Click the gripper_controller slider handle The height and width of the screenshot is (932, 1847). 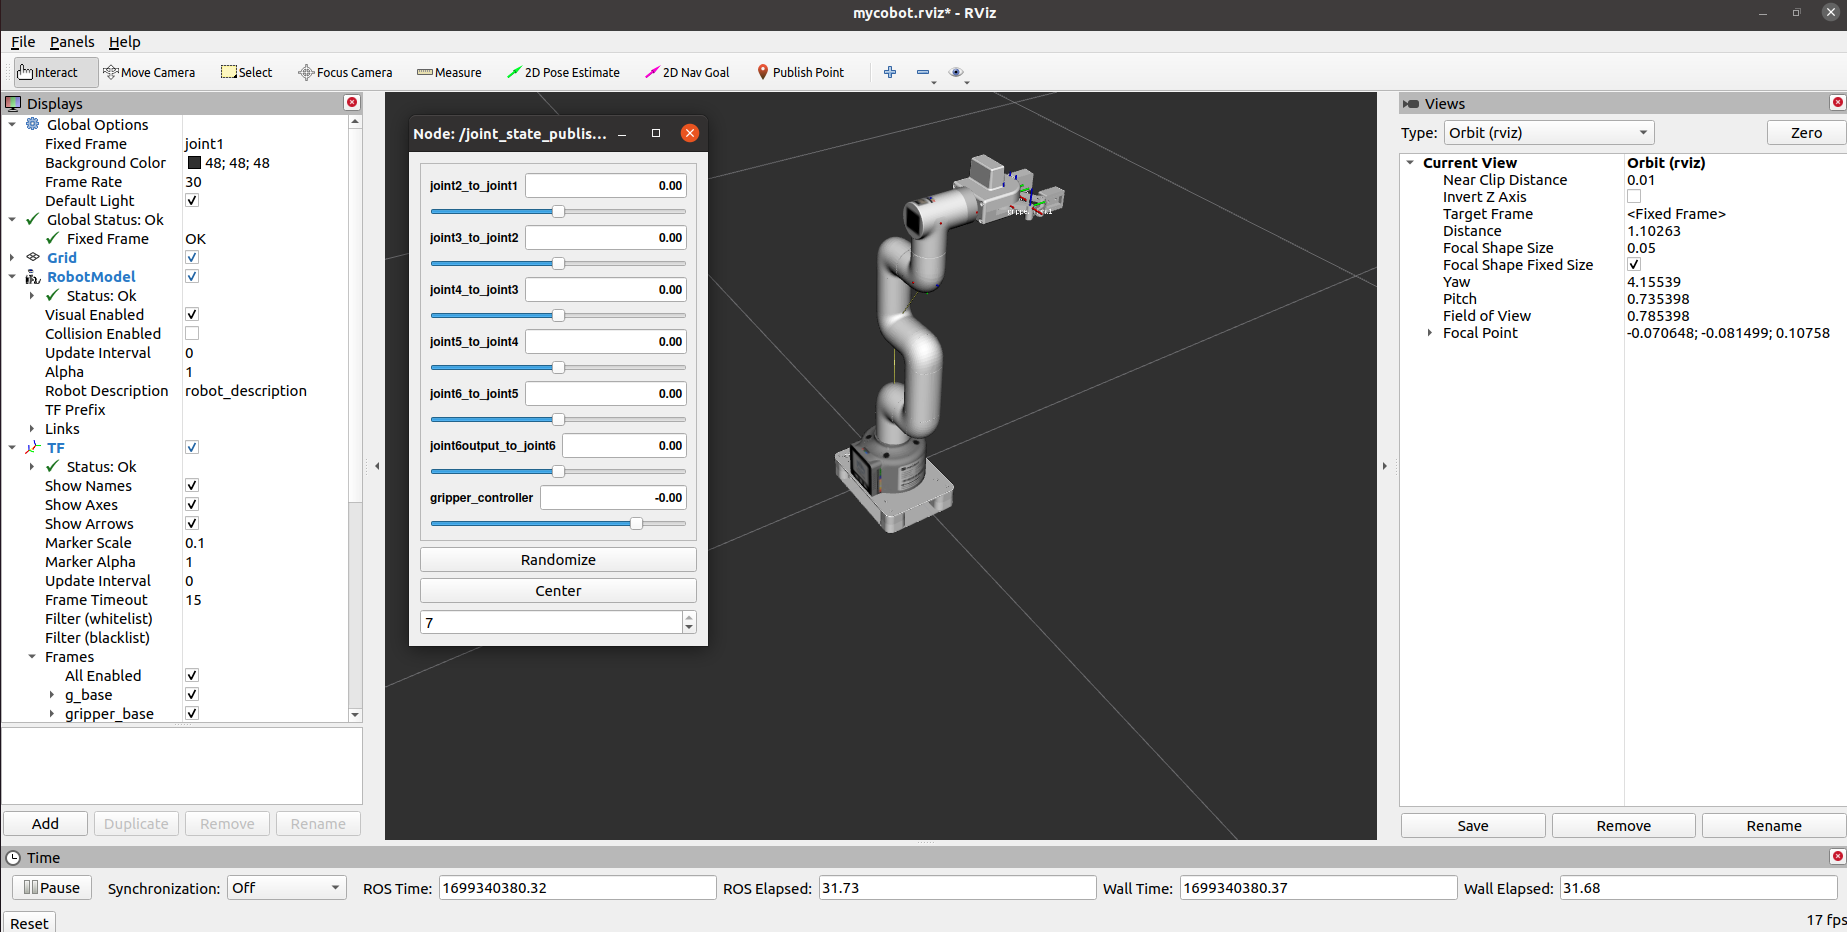pos(636,523)
